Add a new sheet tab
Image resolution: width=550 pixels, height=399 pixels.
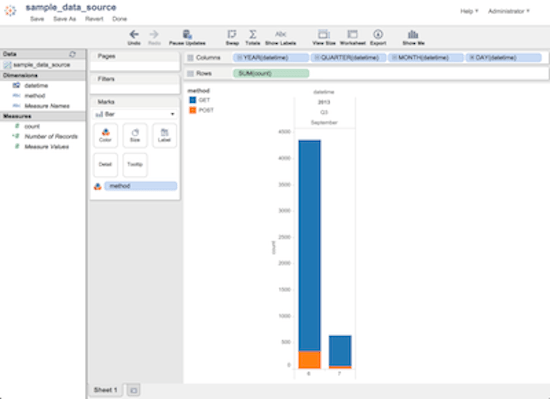(x=133, y=390)
